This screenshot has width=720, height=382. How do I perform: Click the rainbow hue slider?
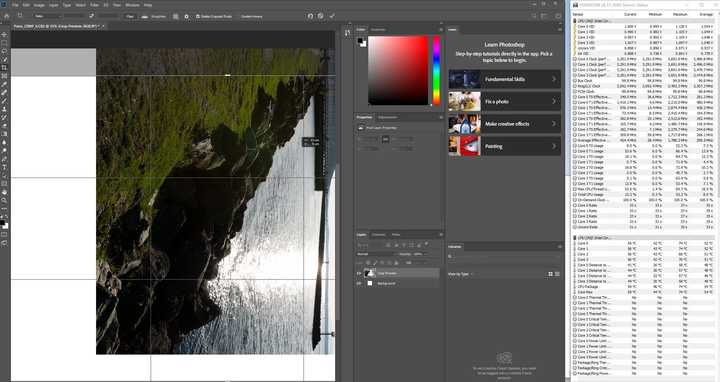[436, 71]
